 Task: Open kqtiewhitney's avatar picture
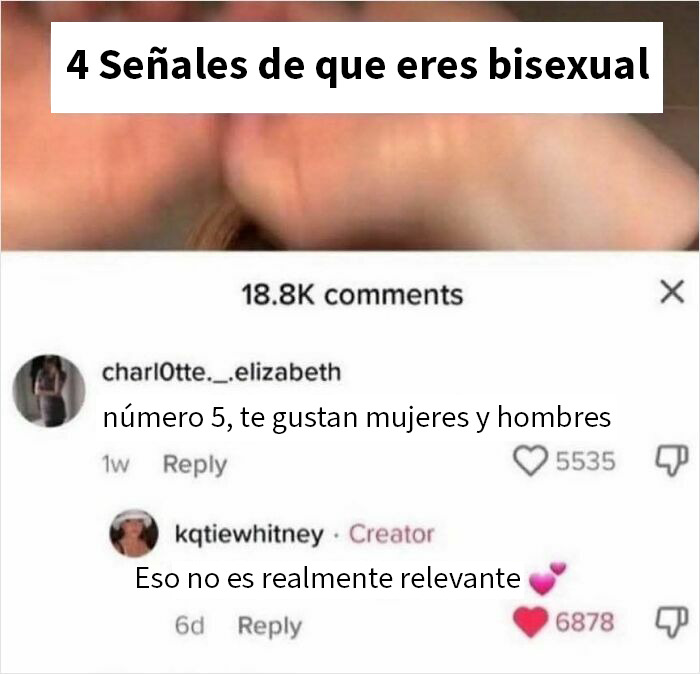(x=134, y=533)
